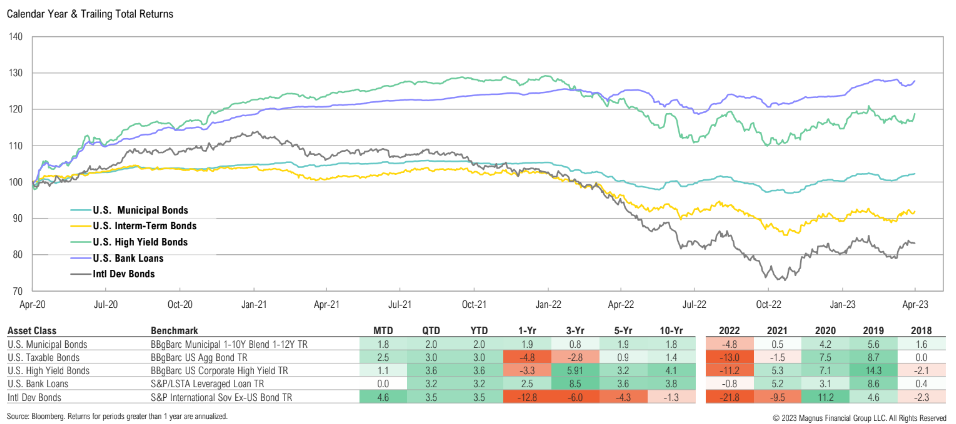The image size is (956, 424).
Task: Select the 2022 calendar year column header
Action: (727, 329)
